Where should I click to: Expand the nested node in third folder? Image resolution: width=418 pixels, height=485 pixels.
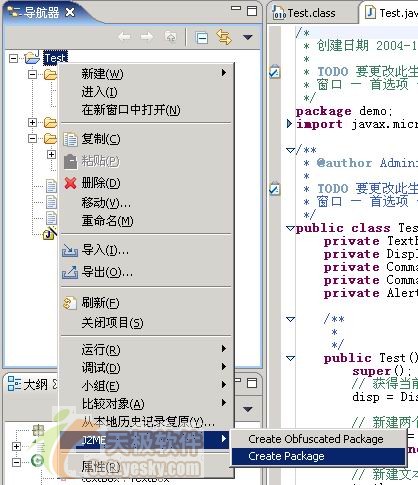[x=51, y=154]
